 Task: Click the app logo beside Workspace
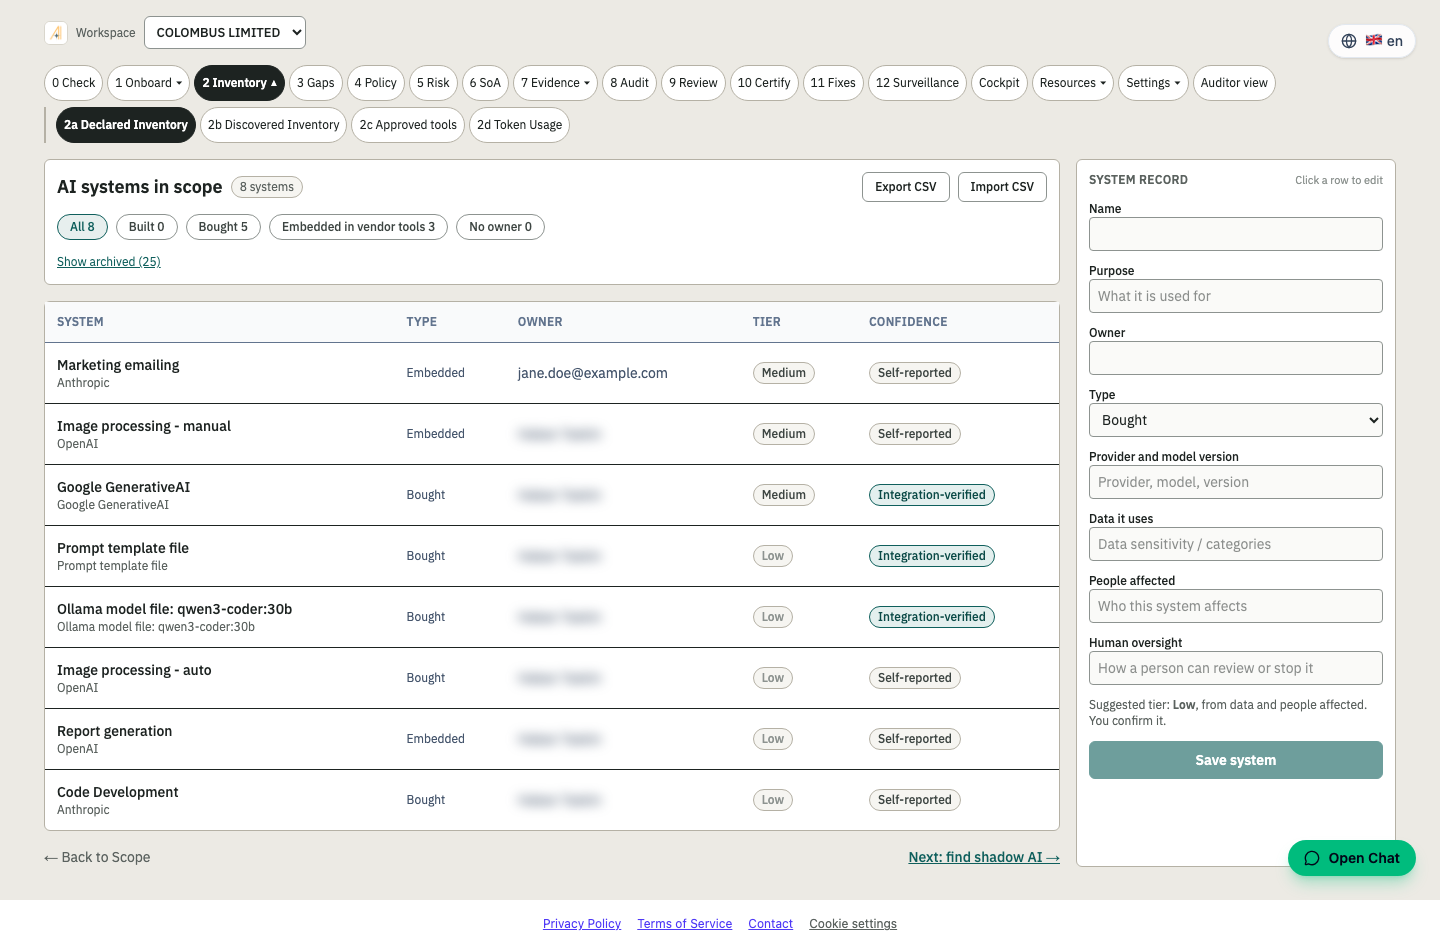pyautogui.click(x=56, y=33)
